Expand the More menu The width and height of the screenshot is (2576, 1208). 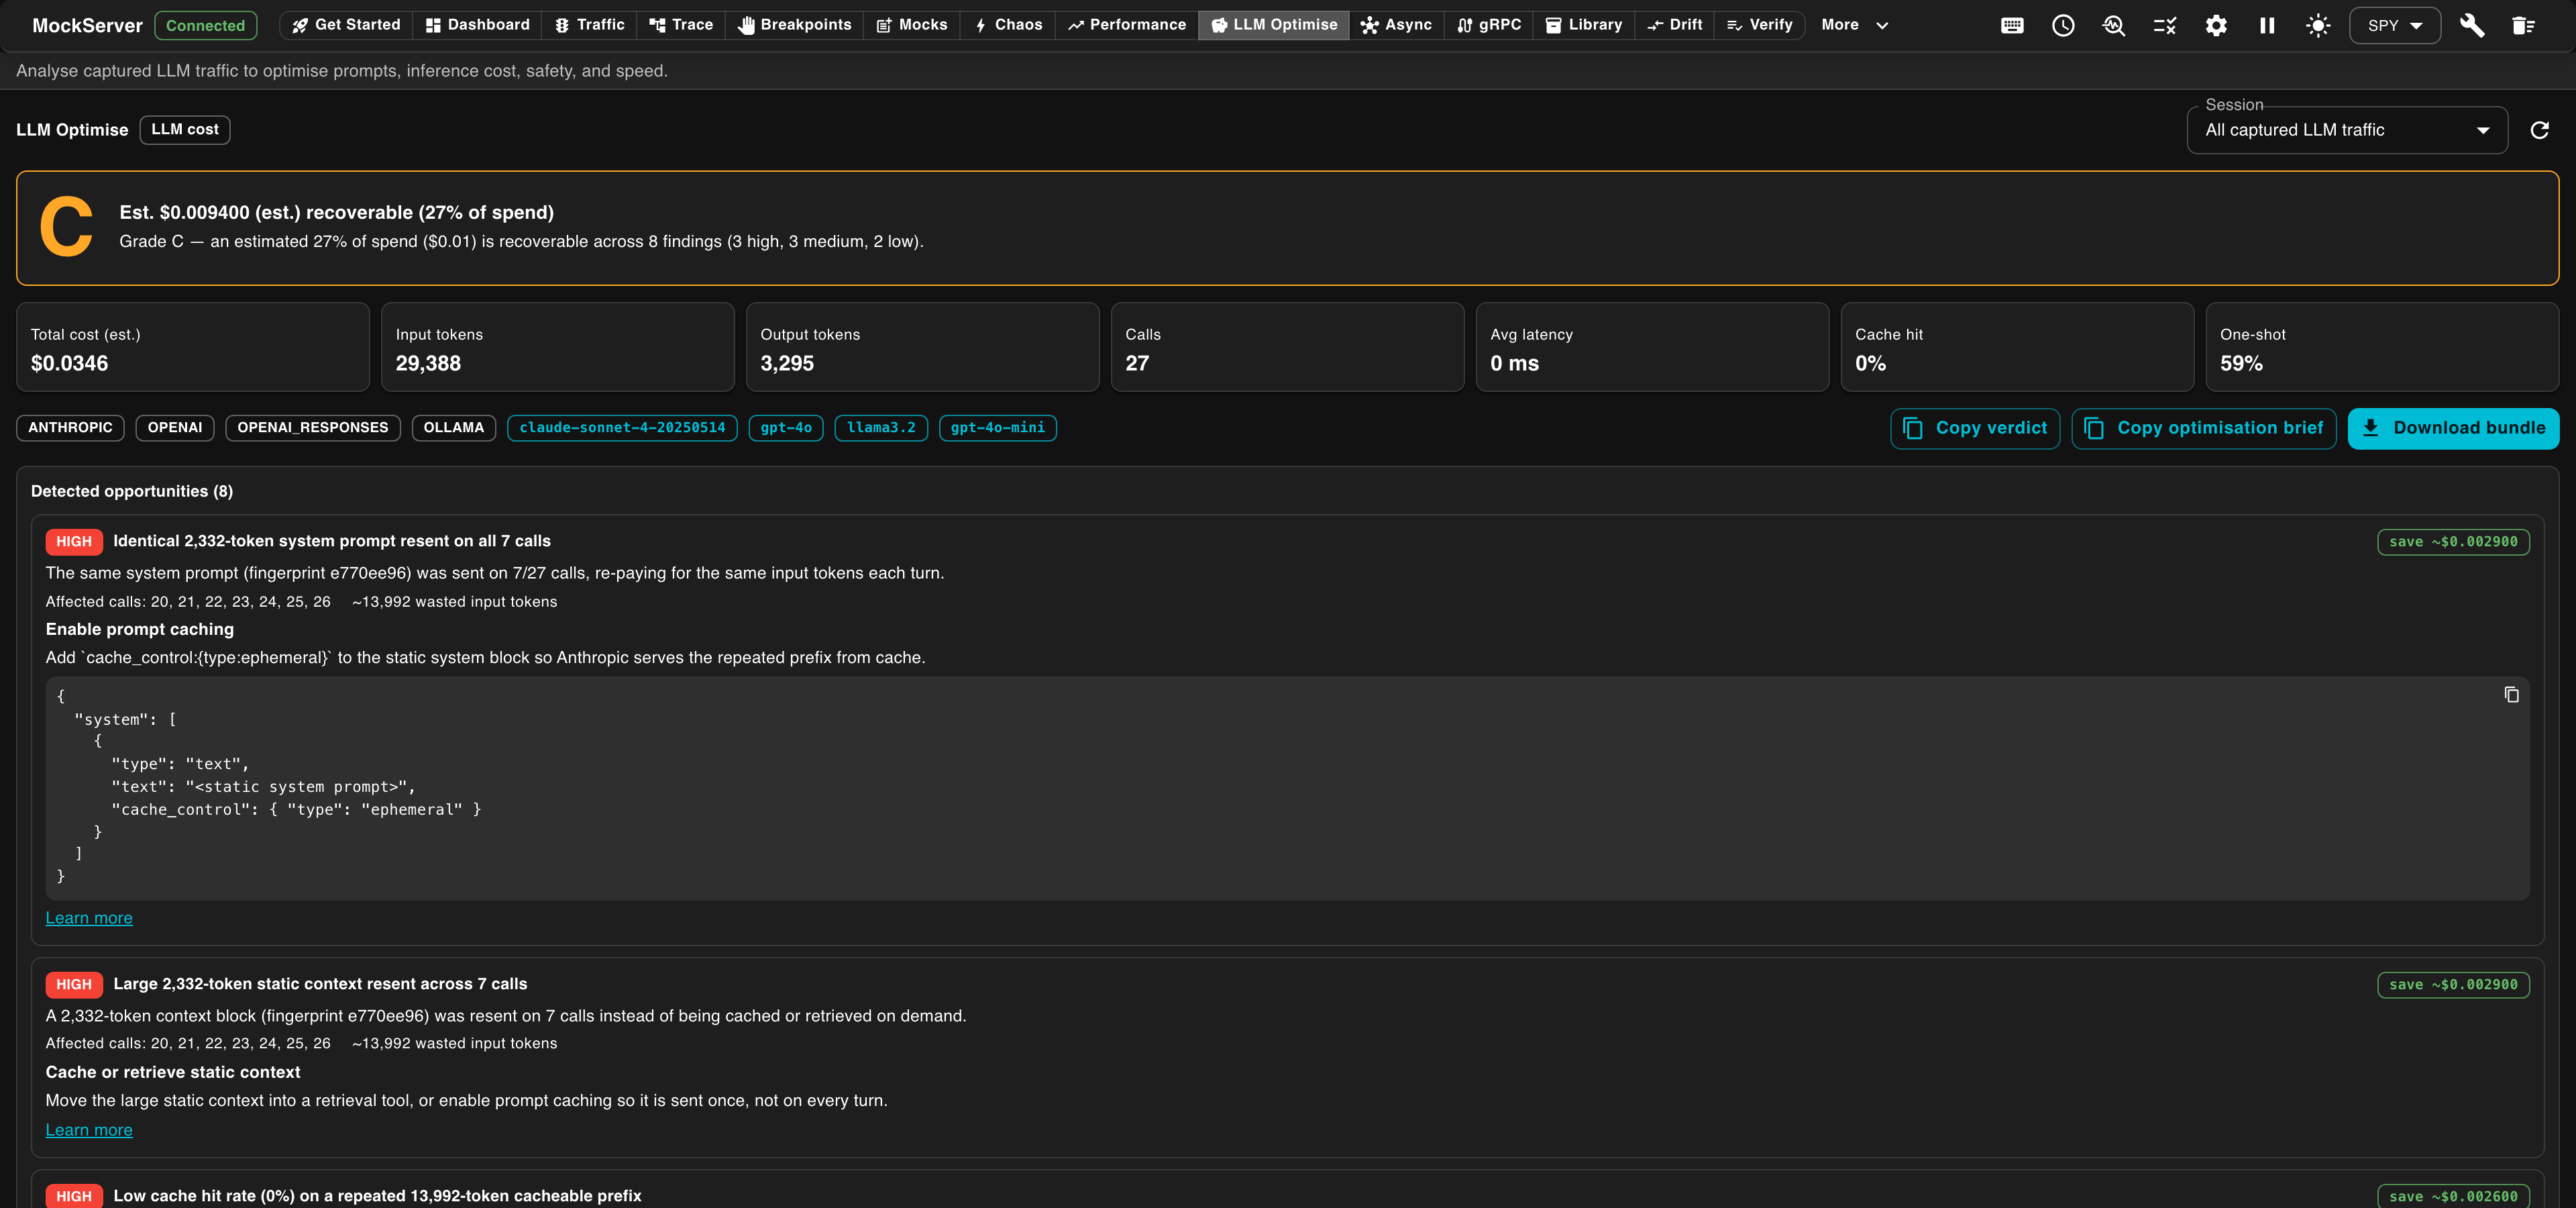point(1854,25)
